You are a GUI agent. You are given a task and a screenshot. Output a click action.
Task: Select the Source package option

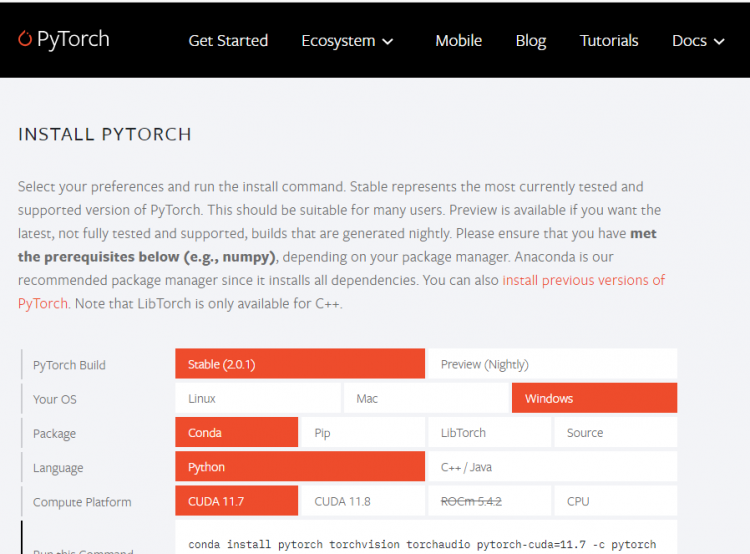(x=614, y=433)
